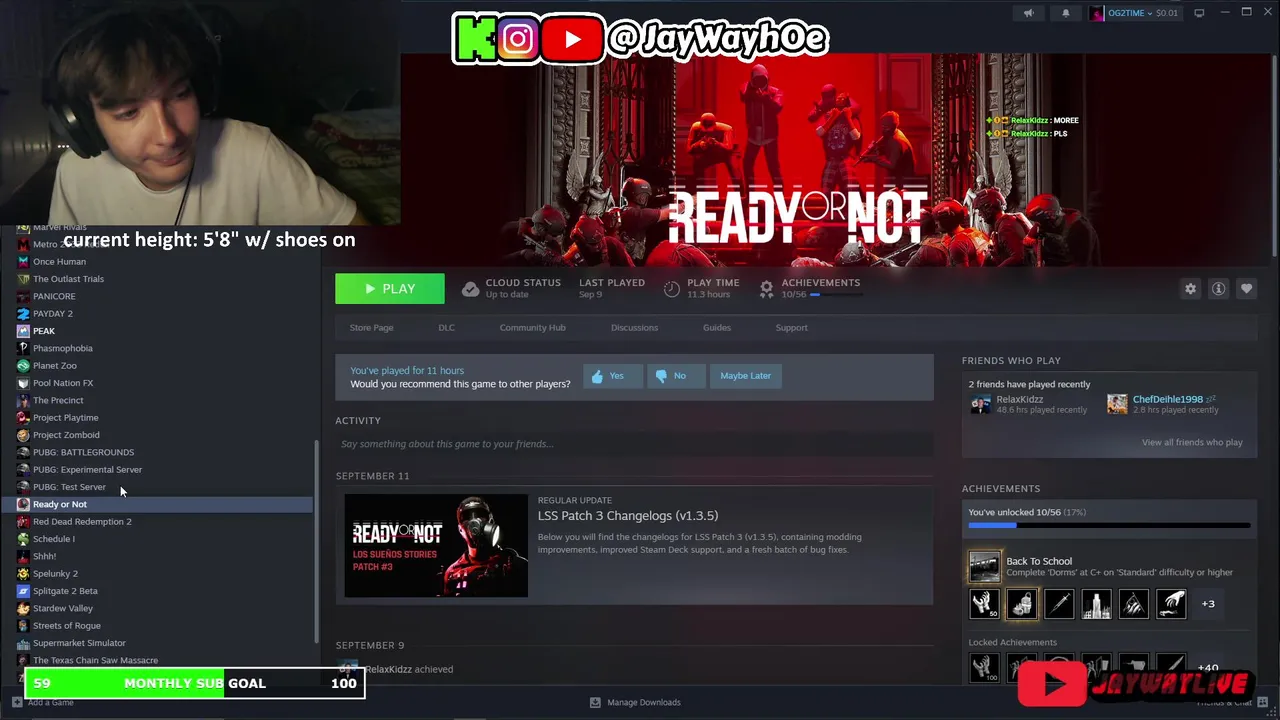The height and width of the screenshot is (720, 1280).
Task: Open the Back To School achievement thumbnail
Action: (x=985, y=567)
